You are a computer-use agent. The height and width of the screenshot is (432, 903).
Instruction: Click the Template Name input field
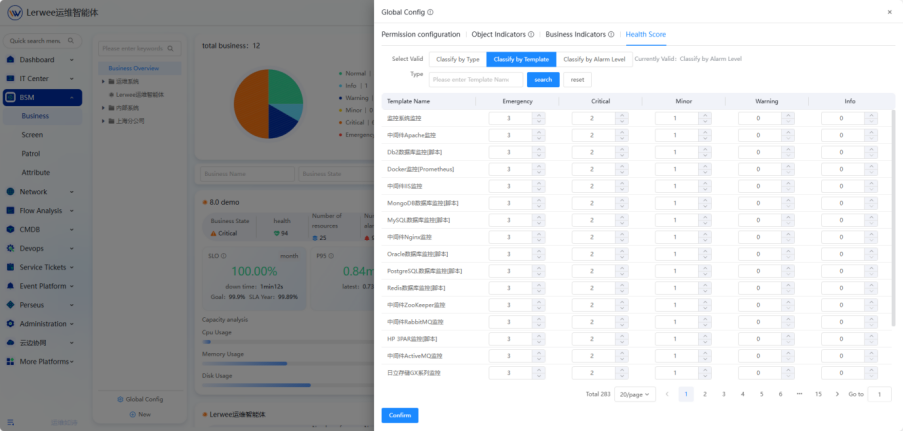[476, 79]
